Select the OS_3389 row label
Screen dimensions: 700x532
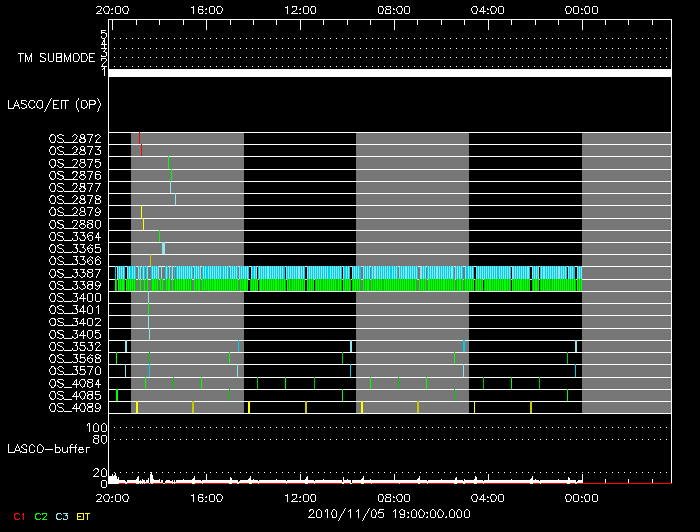tap(74, 285)
